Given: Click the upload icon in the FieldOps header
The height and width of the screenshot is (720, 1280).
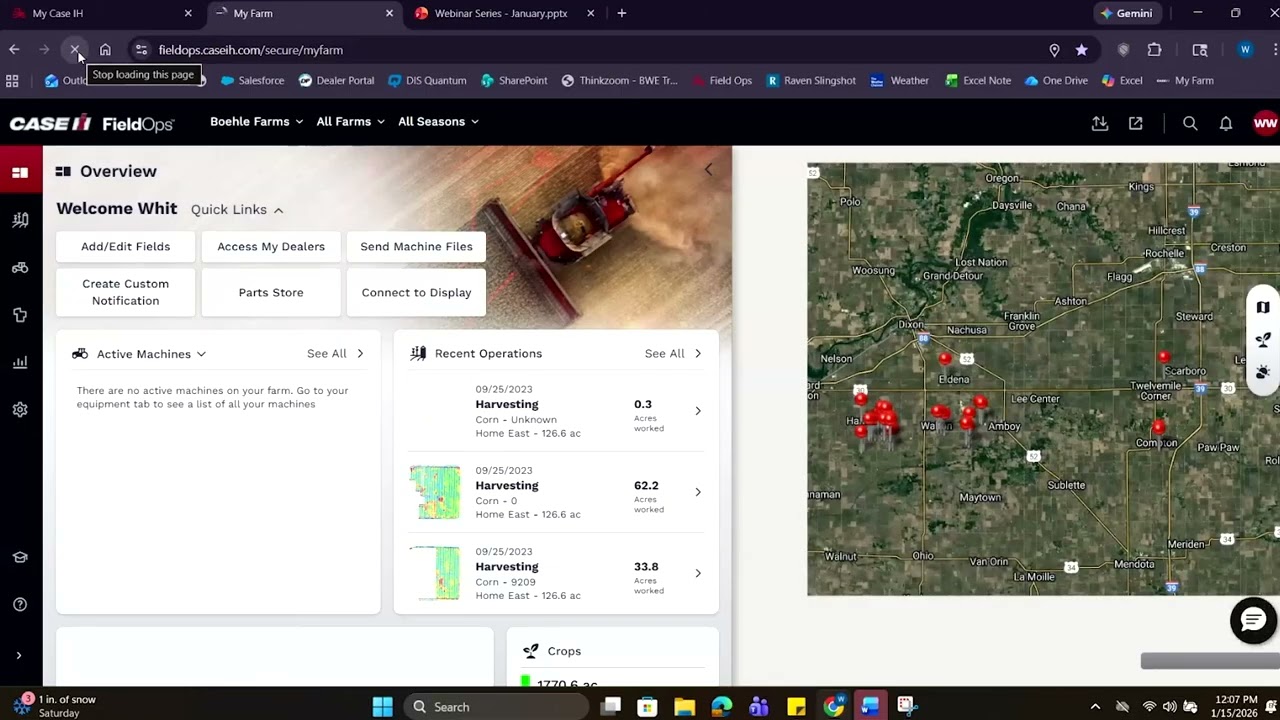Looking at the screenshot, I should point(1100,123).
